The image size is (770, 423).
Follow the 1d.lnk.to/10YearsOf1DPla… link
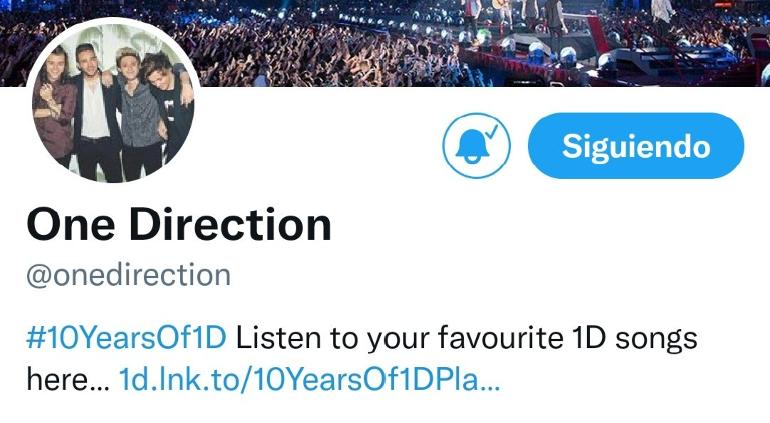[x=309, y=379]
